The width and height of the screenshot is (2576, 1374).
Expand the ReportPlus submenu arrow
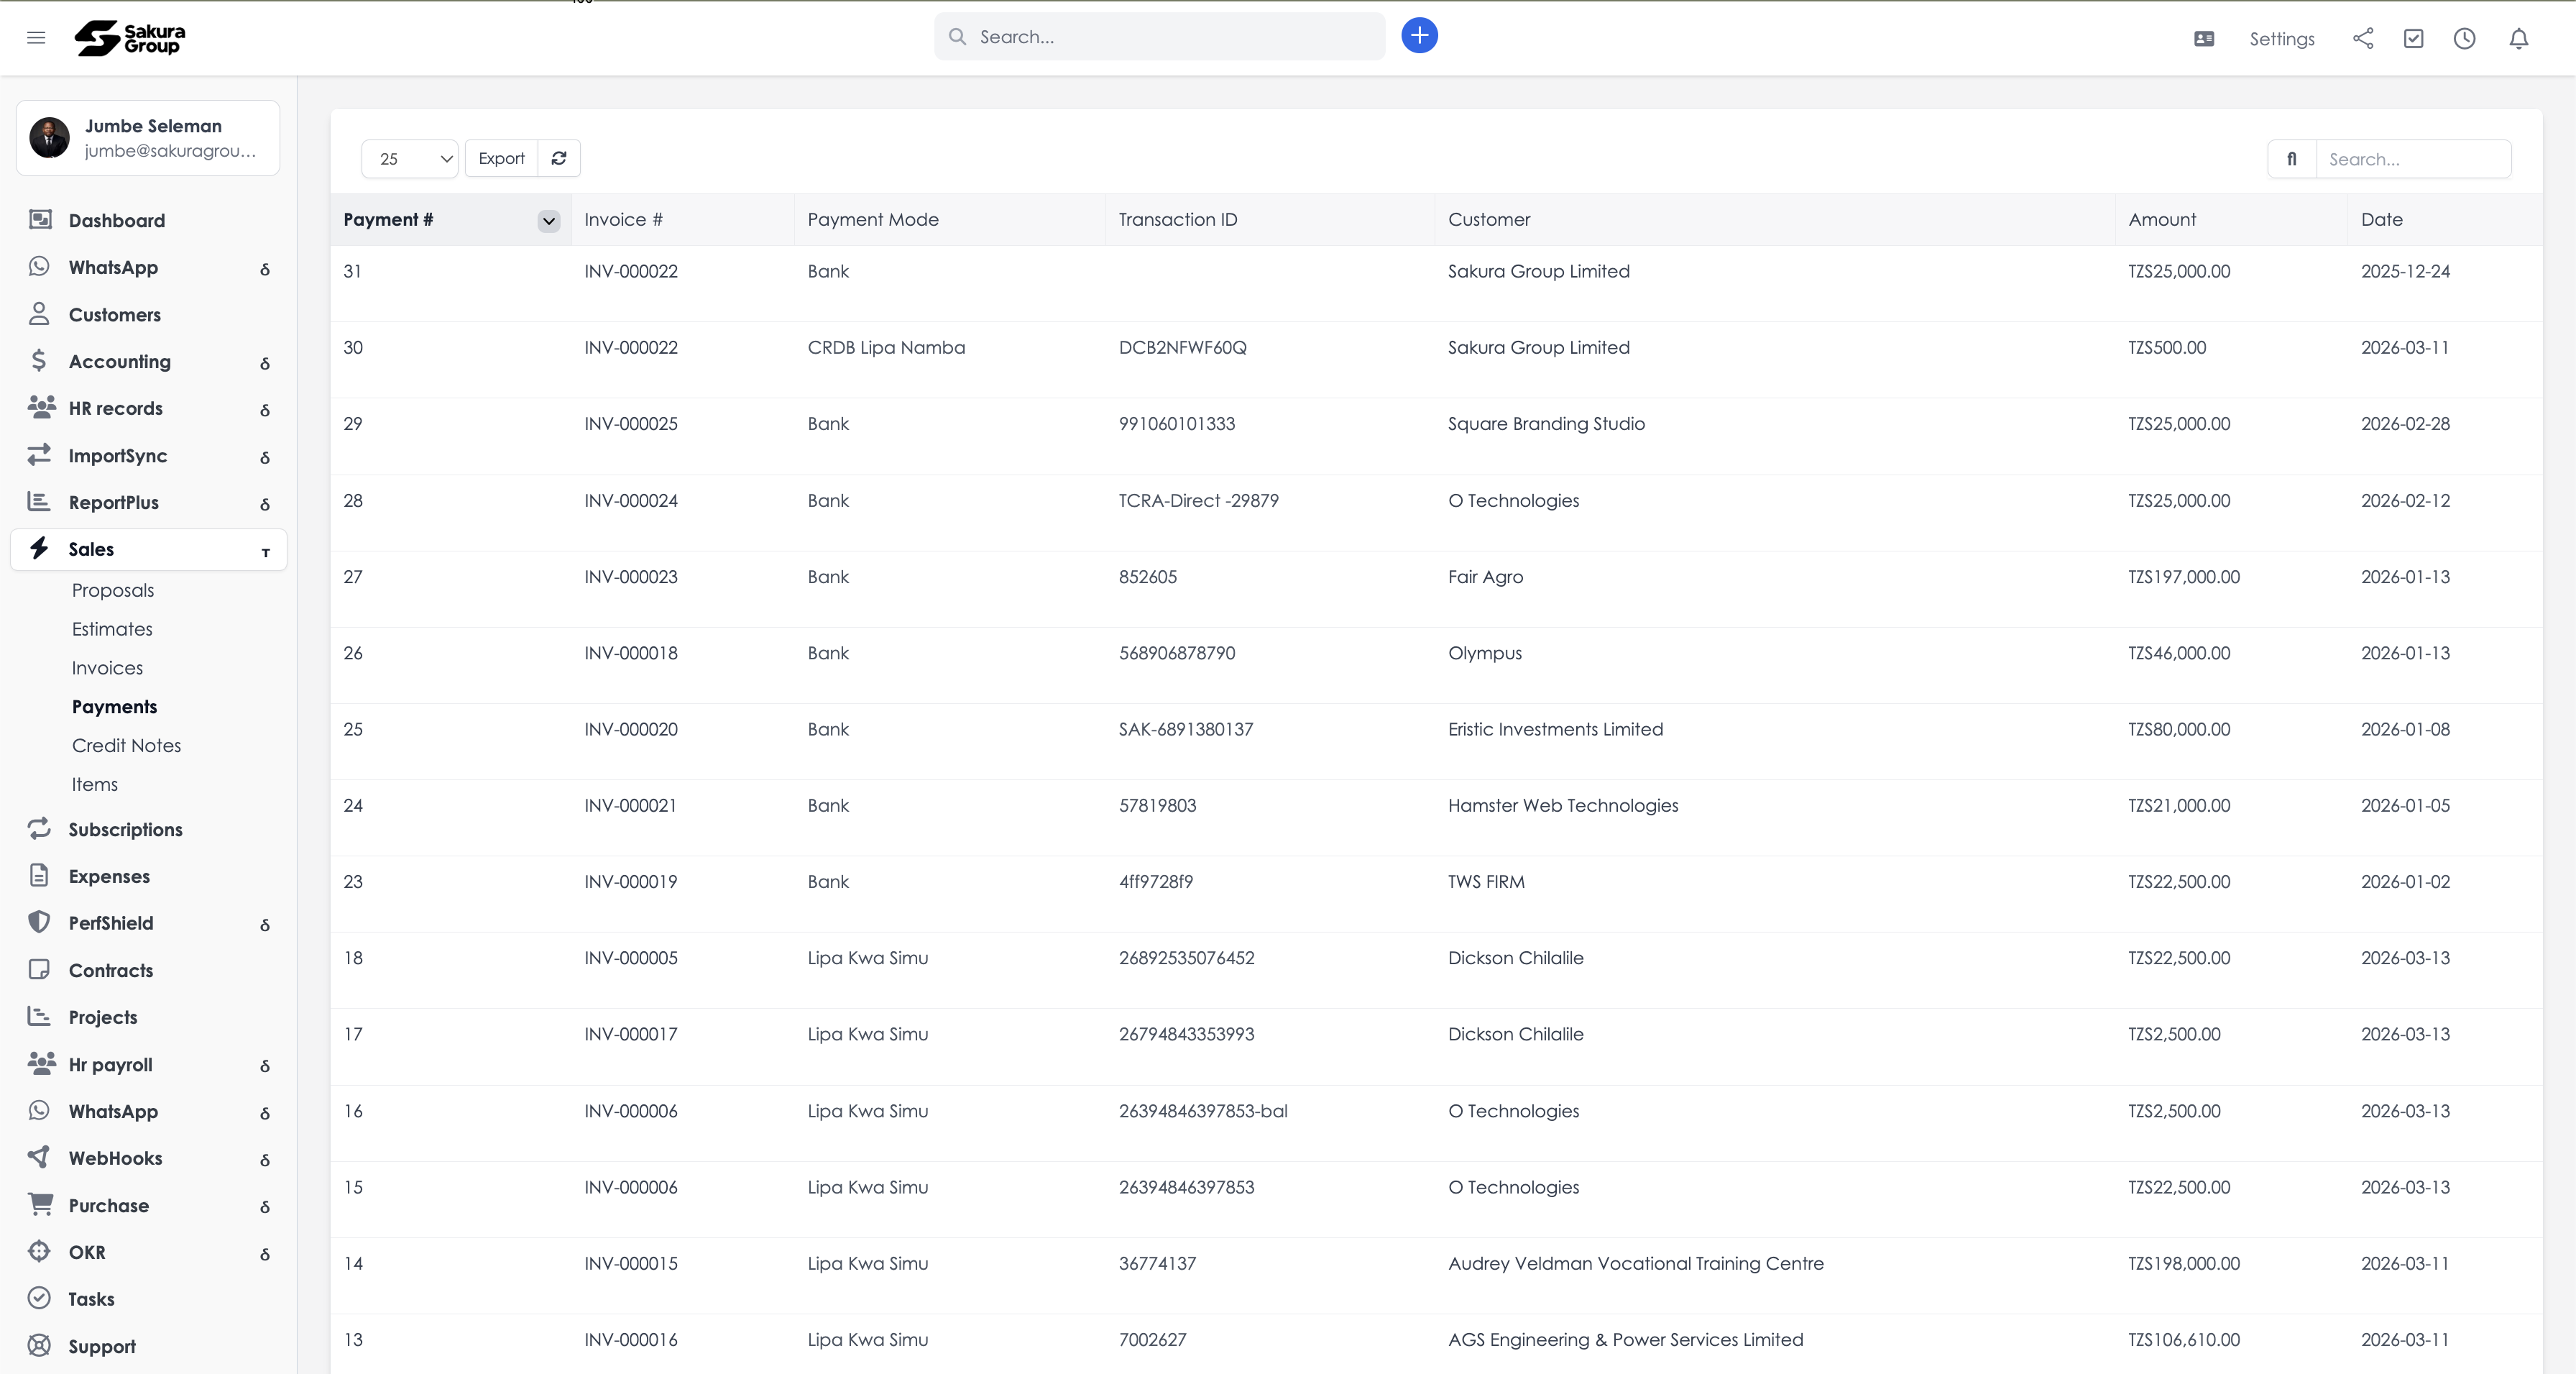[265, 504]
